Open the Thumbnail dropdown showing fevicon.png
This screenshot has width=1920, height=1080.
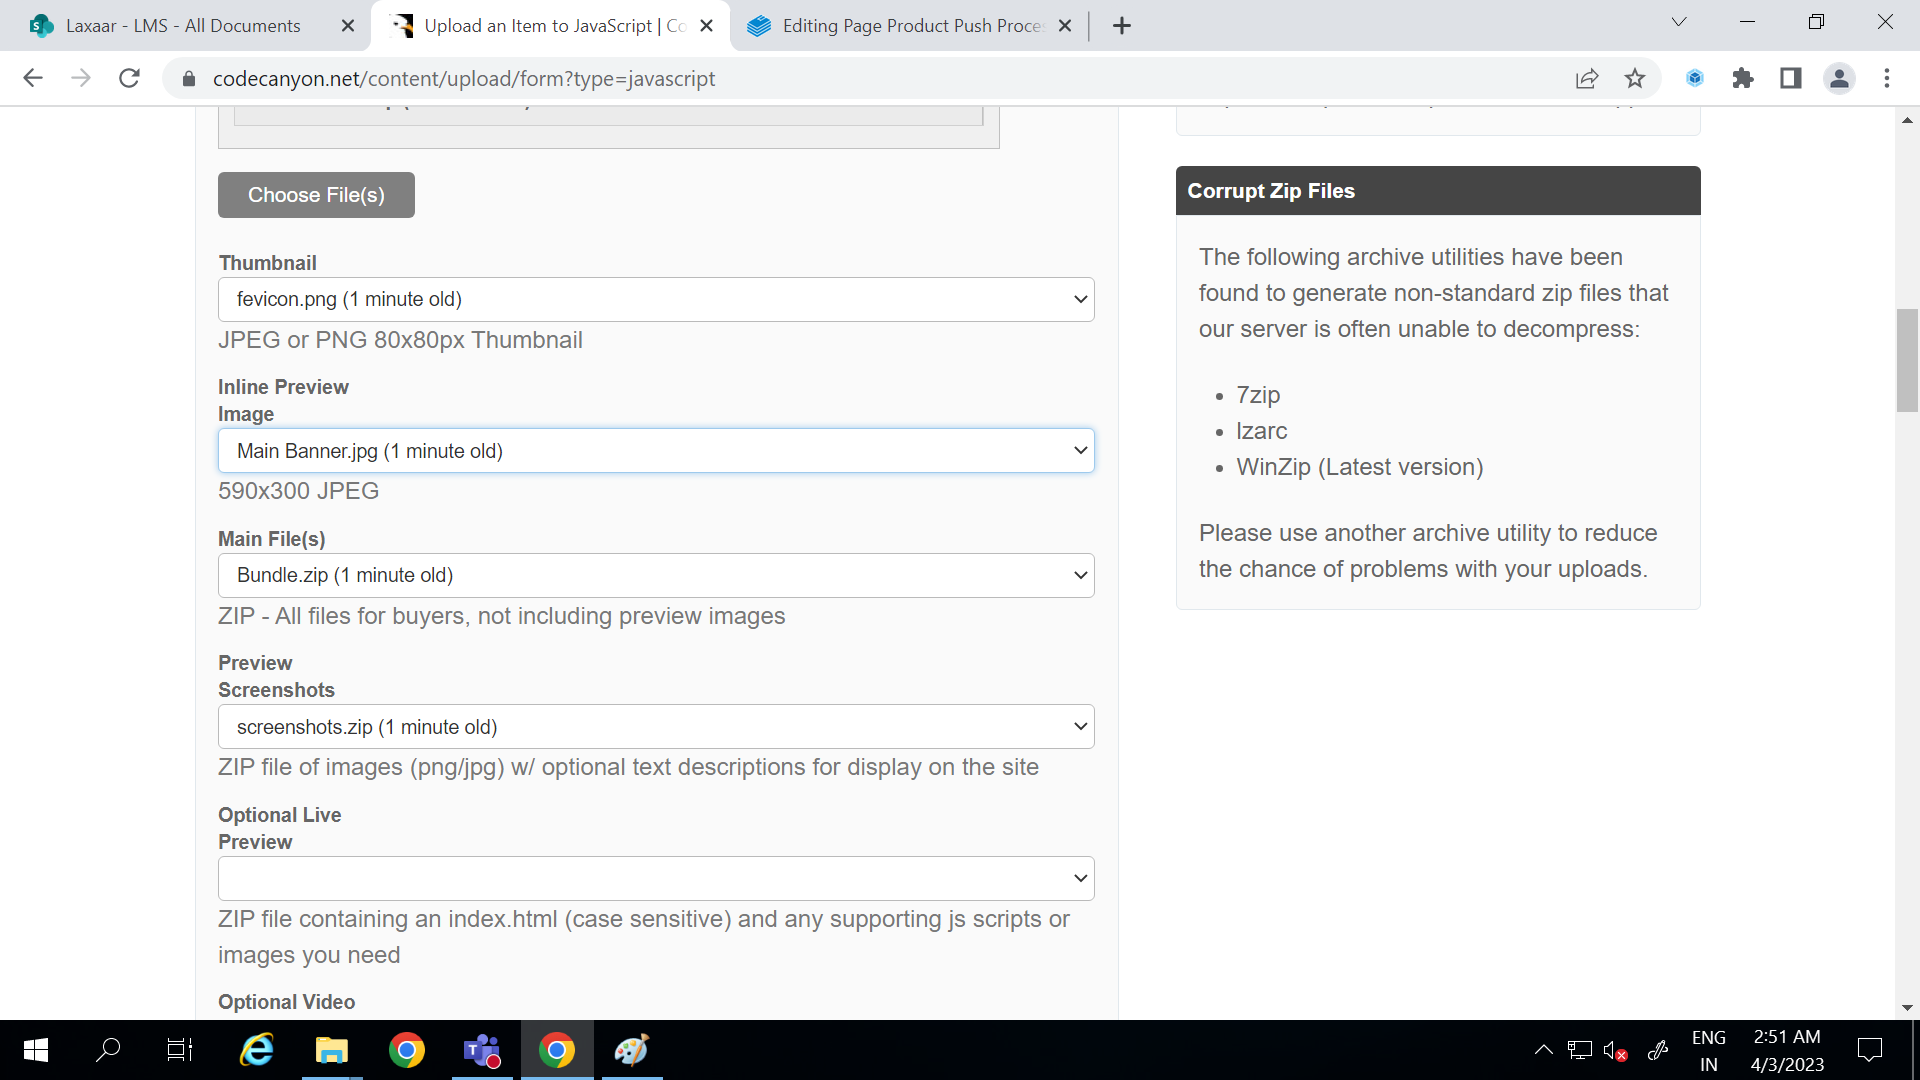coord(656,299)
